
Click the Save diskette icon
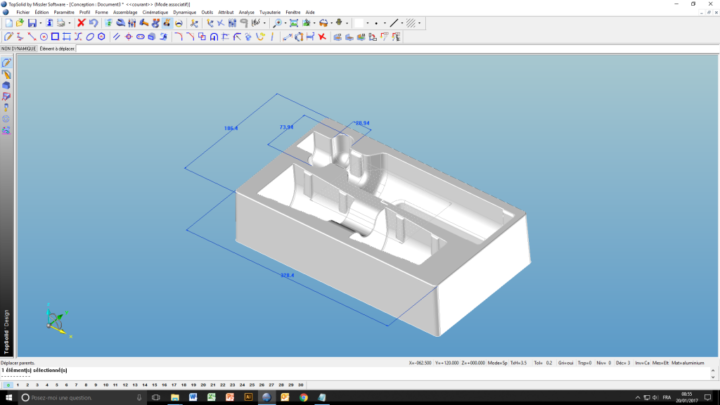pos(32,23)
